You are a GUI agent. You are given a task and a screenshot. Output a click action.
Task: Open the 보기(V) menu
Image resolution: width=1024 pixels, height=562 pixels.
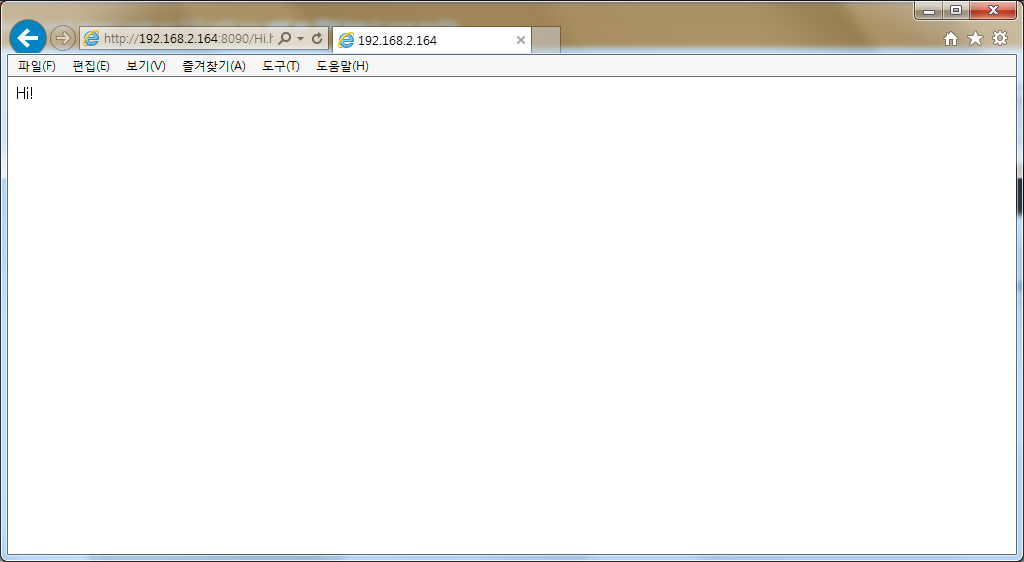click(x=146, y=66)
